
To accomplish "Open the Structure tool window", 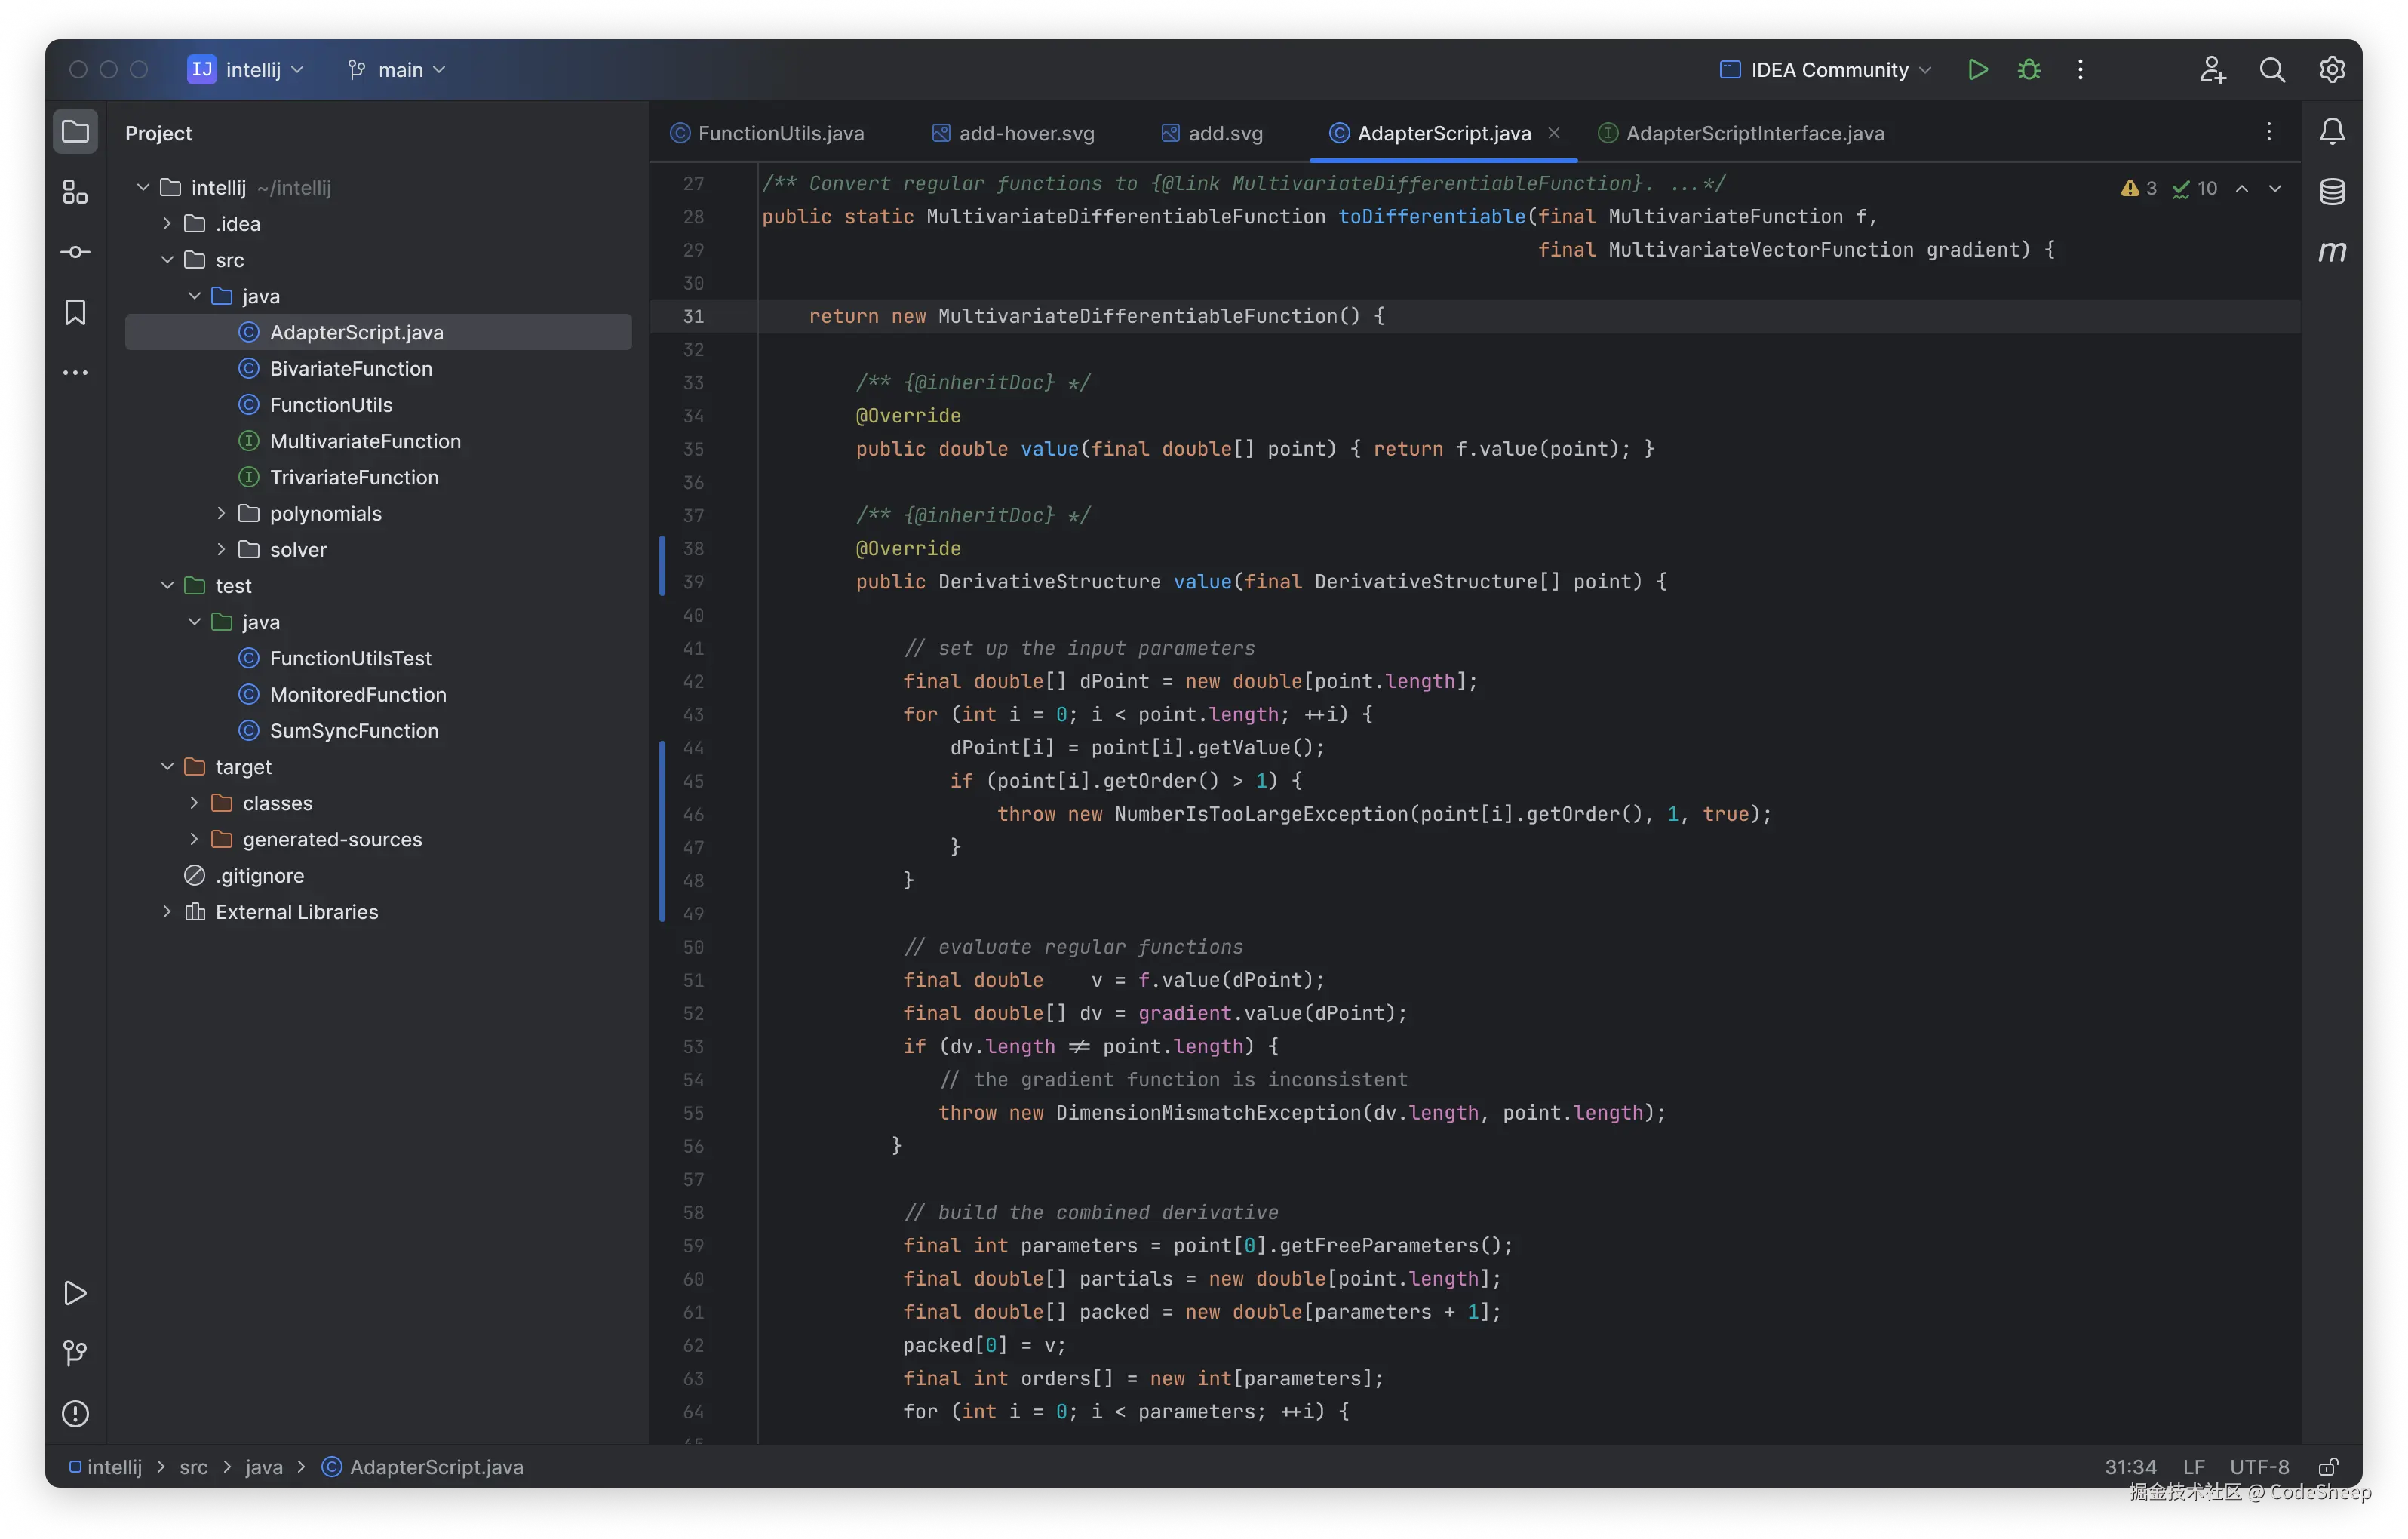I will point(75,192).
